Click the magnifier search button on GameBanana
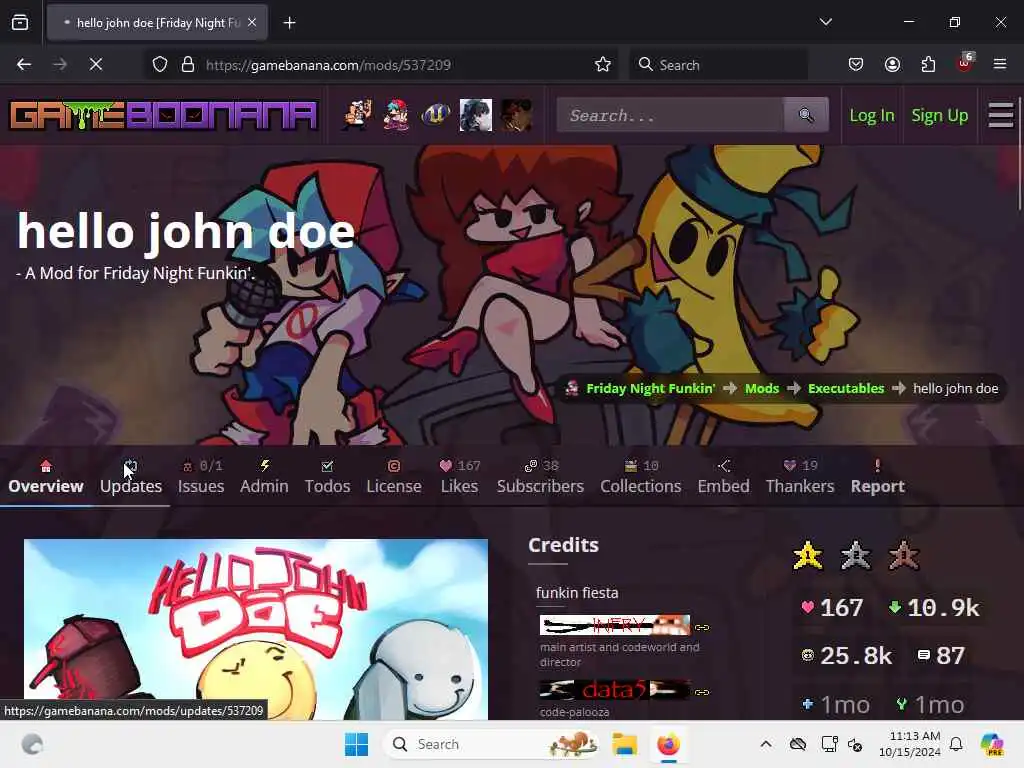Screen dimensions: 1024x768 click(806, 116)
